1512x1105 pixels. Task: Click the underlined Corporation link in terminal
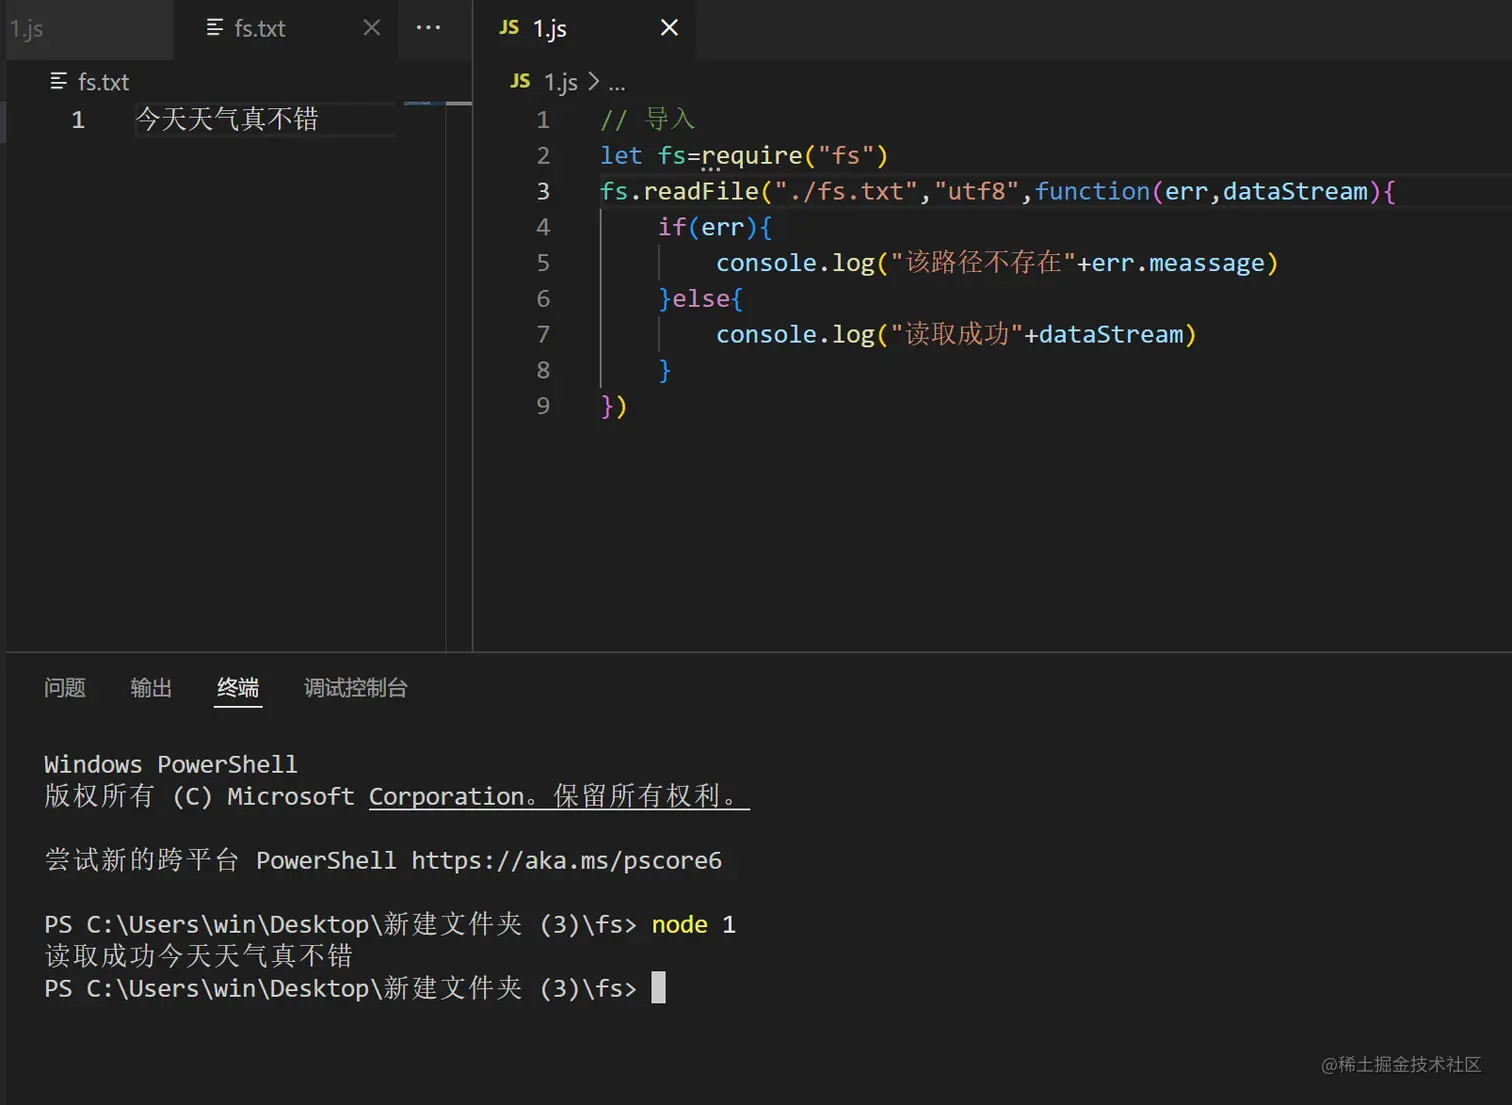coord(447,796)
